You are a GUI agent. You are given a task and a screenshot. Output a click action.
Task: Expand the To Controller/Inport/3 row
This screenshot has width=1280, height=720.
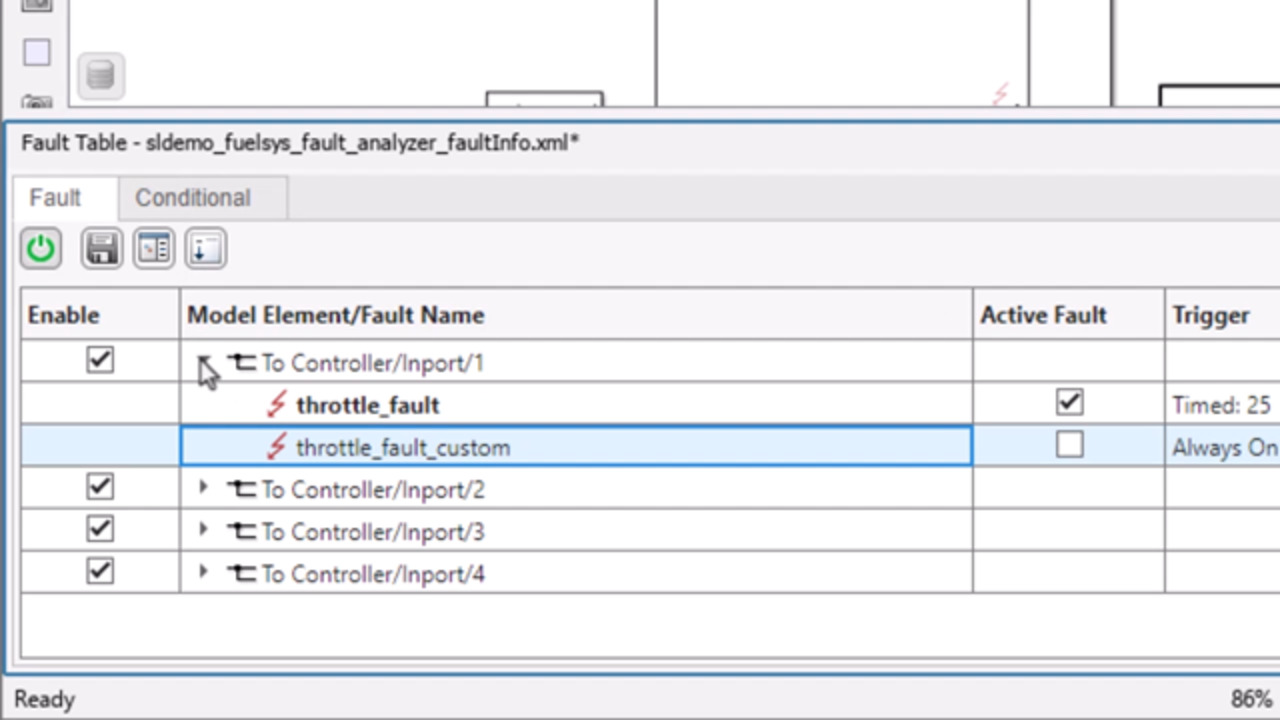click(x=203, y=530)
